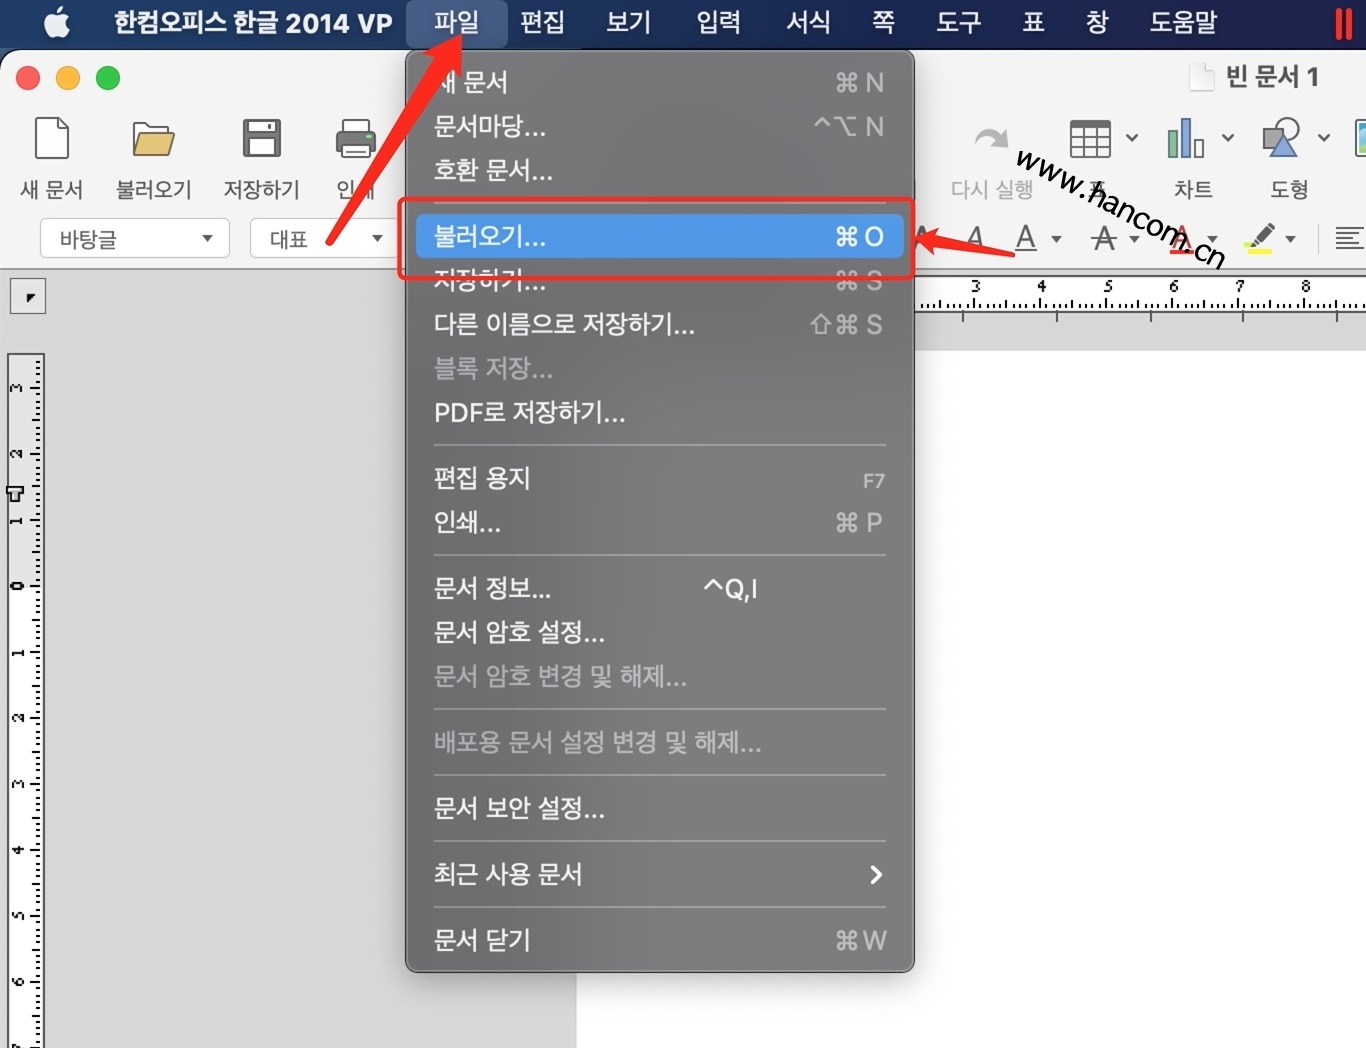Toggle italic with the slanted A icon
Image resolution: width=1366 pixels, height=1048 pixels.
click(974, 238)
